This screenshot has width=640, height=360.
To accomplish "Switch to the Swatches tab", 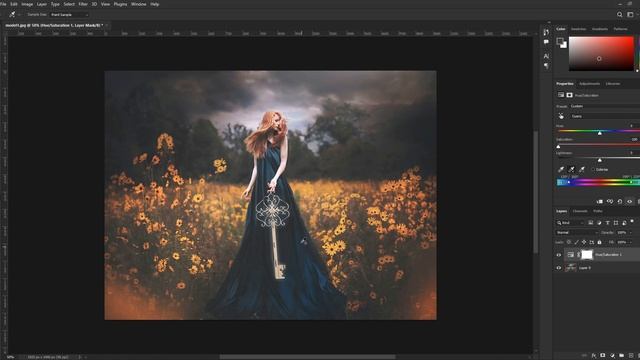I will 578,29.
